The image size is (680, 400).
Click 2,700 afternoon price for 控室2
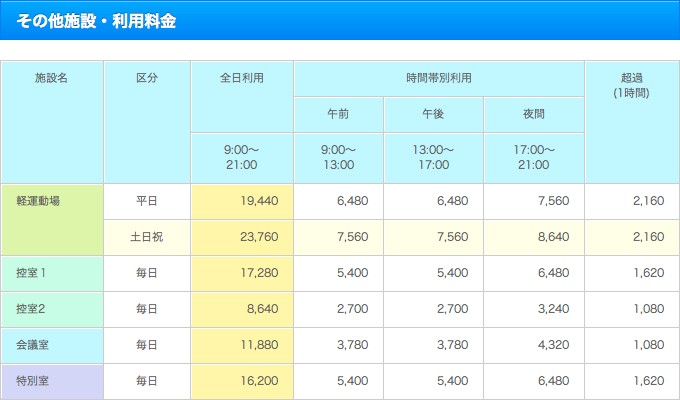point(433,309)
